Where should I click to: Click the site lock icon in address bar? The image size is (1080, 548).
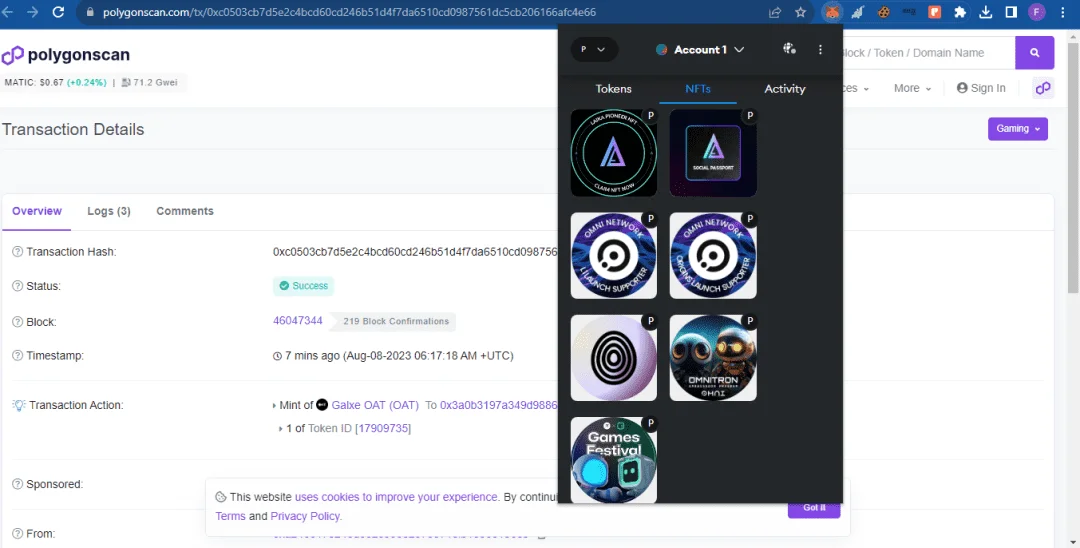(x=90, y=12)
